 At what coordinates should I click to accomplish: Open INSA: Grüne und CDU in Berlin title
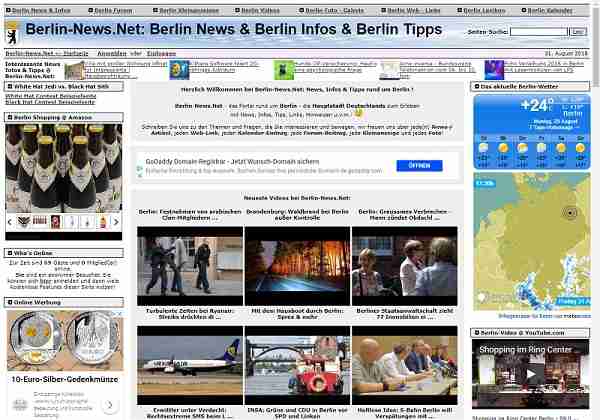click(x=297, y=413)
